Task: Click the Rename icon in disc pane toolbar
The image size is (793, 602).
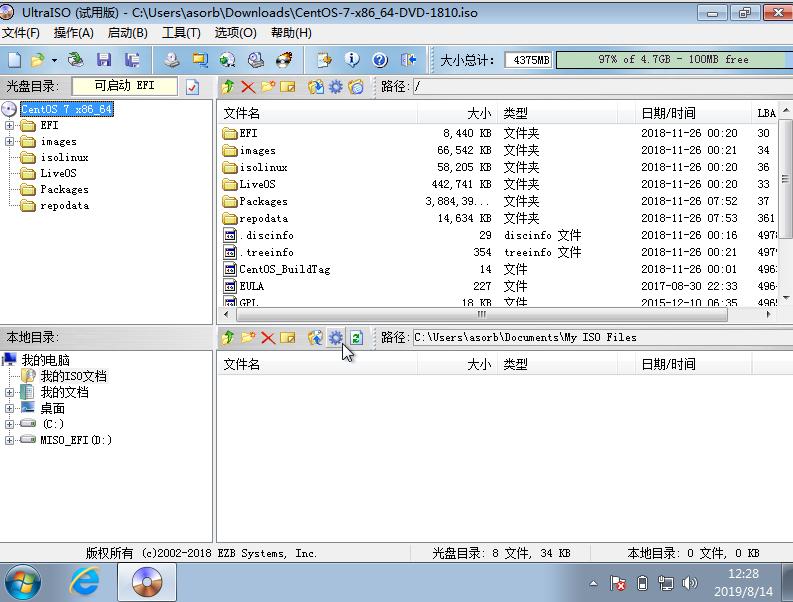Action: click(x=288, y=87)
